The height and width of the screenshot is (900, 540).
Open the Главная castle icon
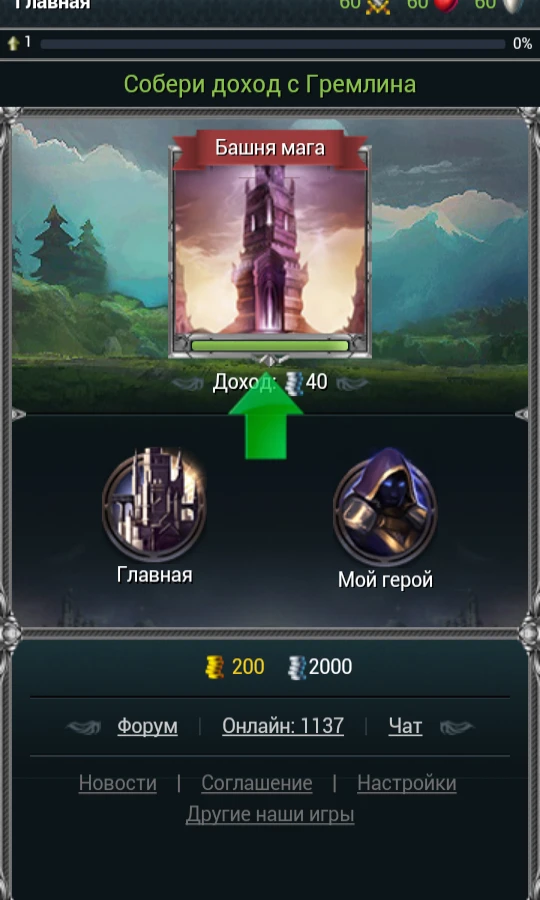154,504
